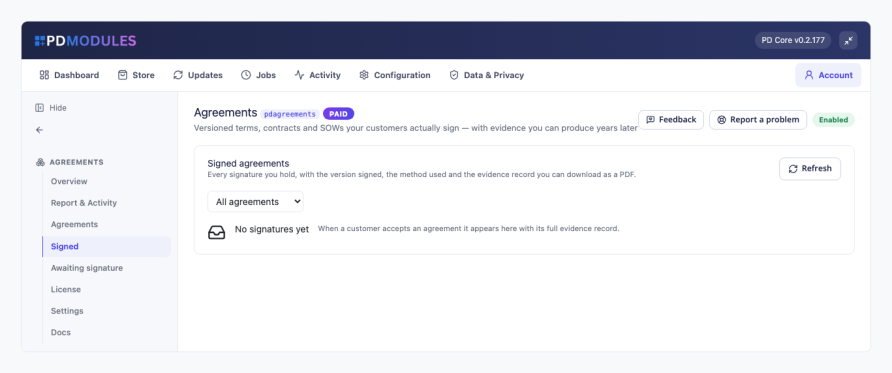This screenshot has width=892, height=373.
Task: Click the circular arrows icon in the Refresh button
Action: click(793, 169)
